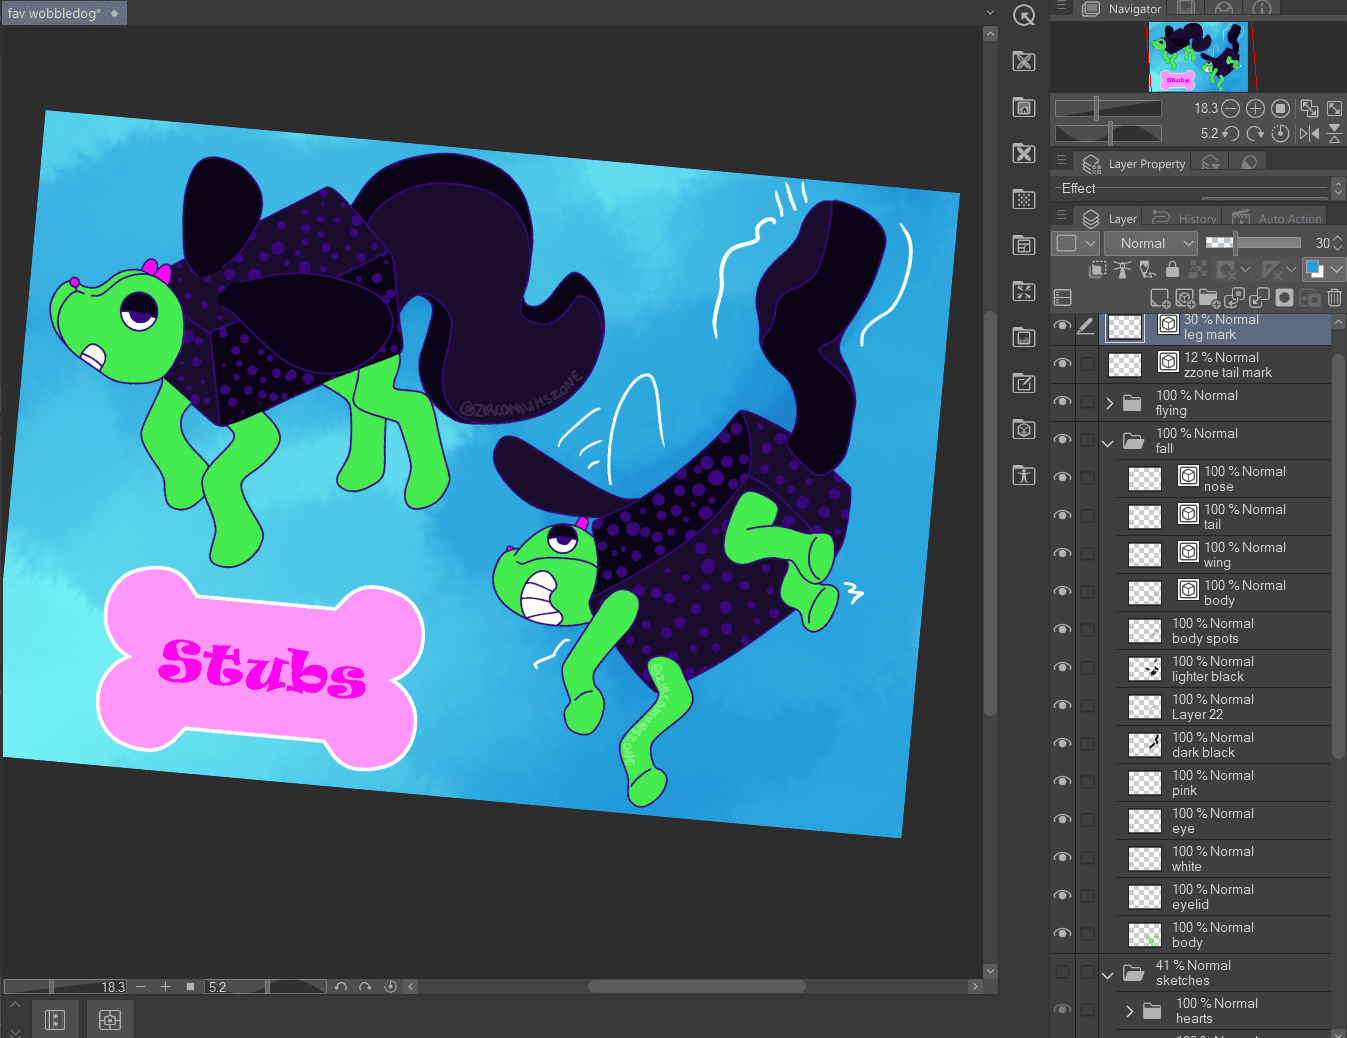Toggle visibility of the body spots layer
1347x1038 pixels.
point(1063,630)
